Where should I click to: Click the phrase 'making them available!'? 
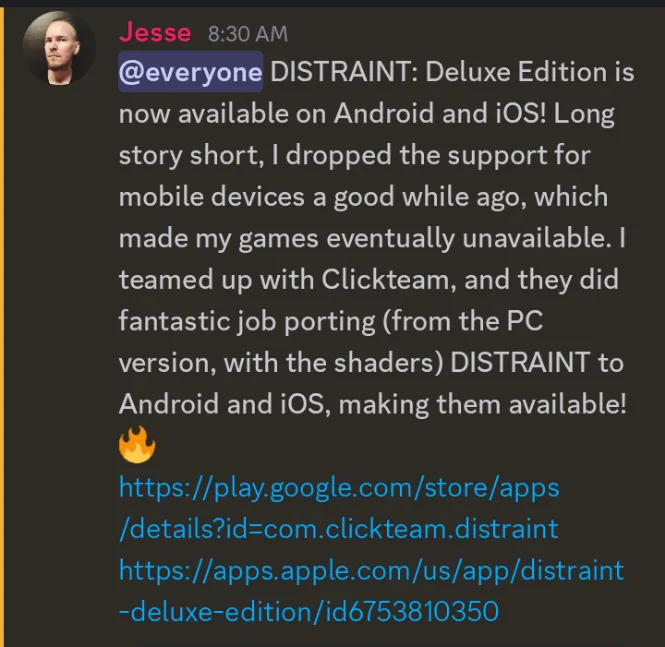[482, 404]
